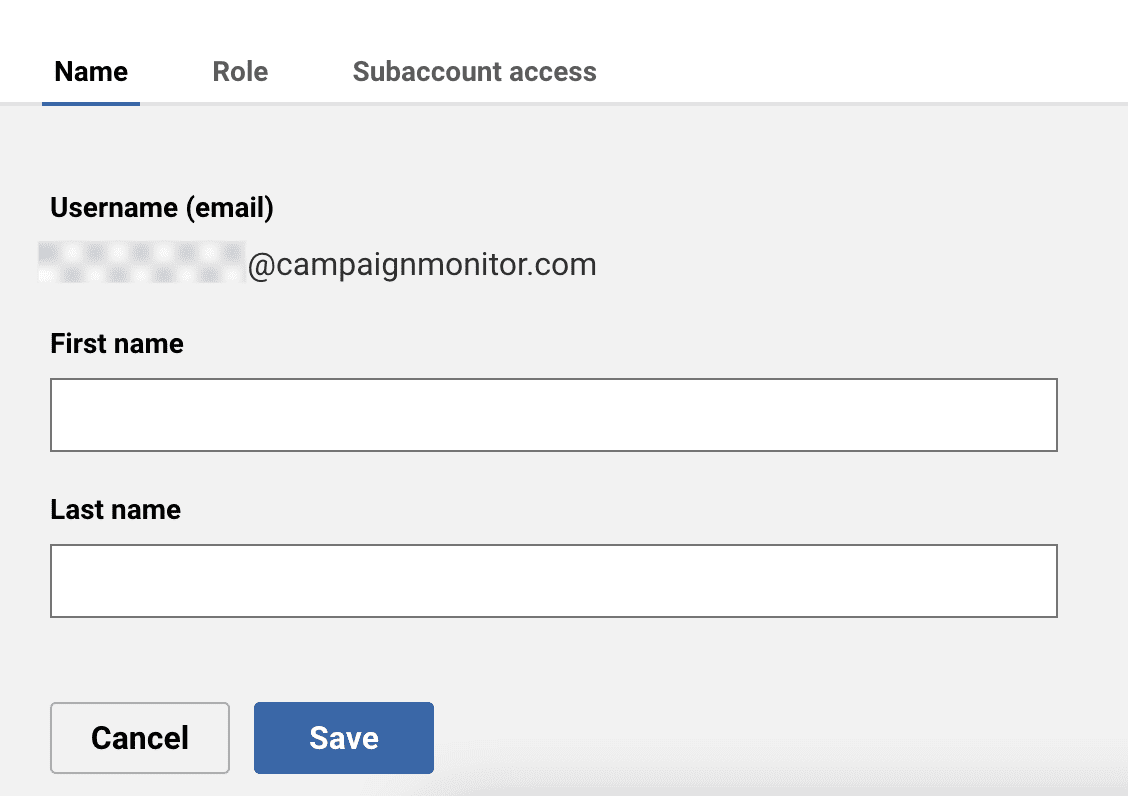This screenshot has height=796, width=1128.
Task: Click the blue underline beneath Name tab
Action: [91, 103]
